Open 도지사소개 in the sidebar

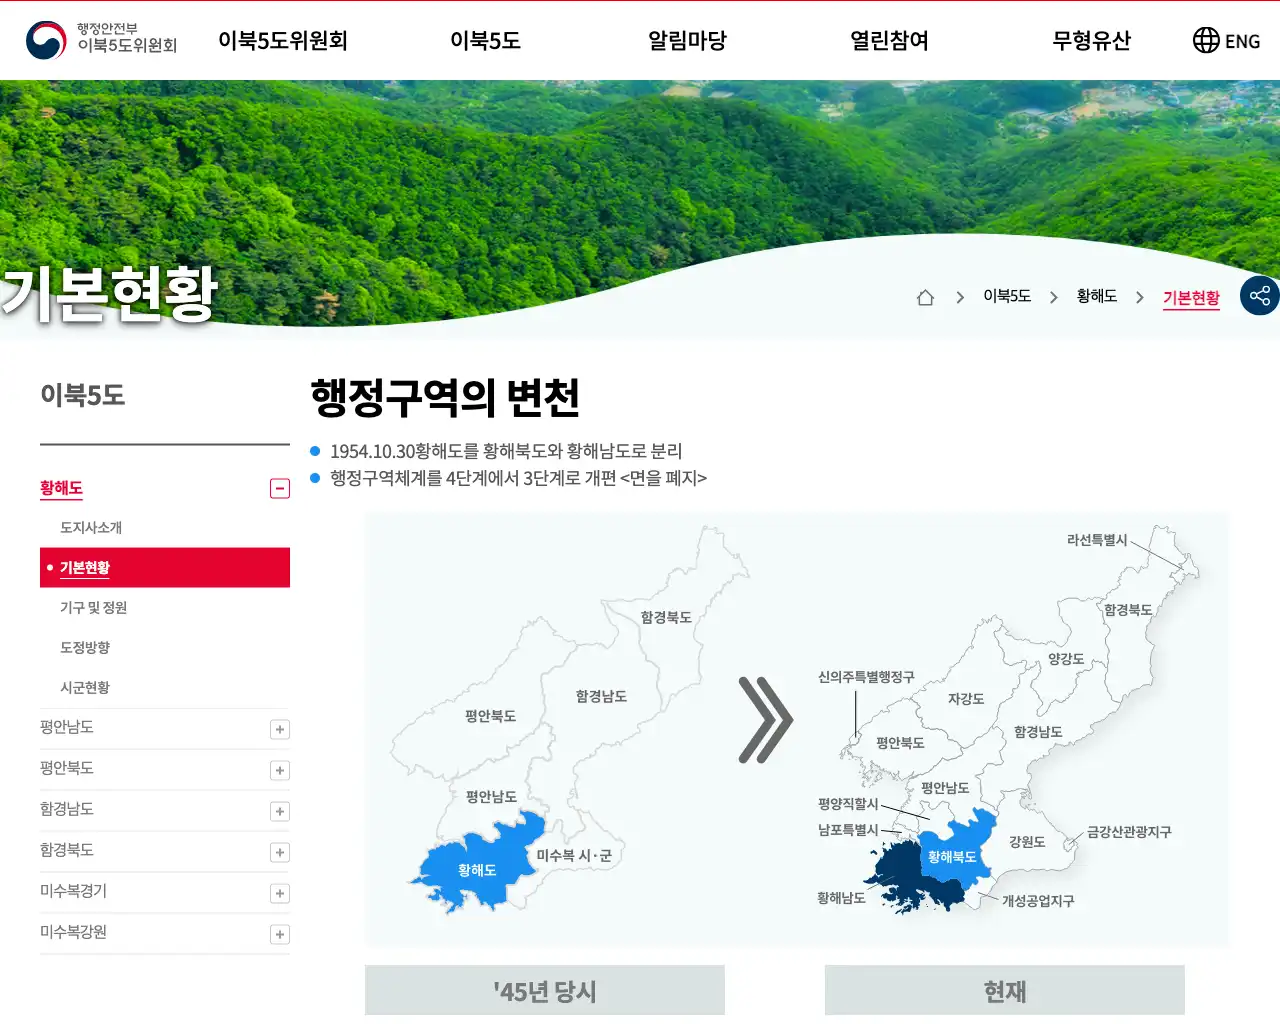point(91,527)
